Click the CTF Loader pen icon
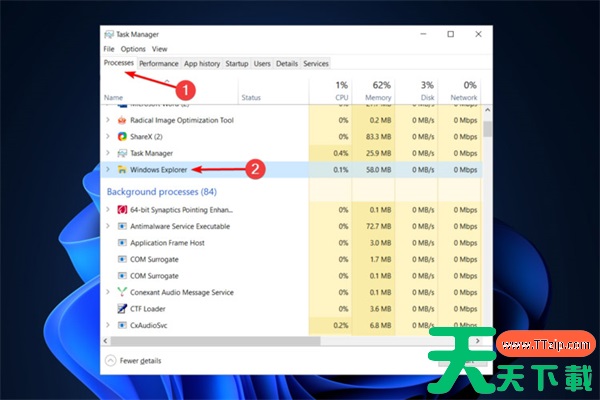Viewport: 600px width, 400px height. coord(121,309)
